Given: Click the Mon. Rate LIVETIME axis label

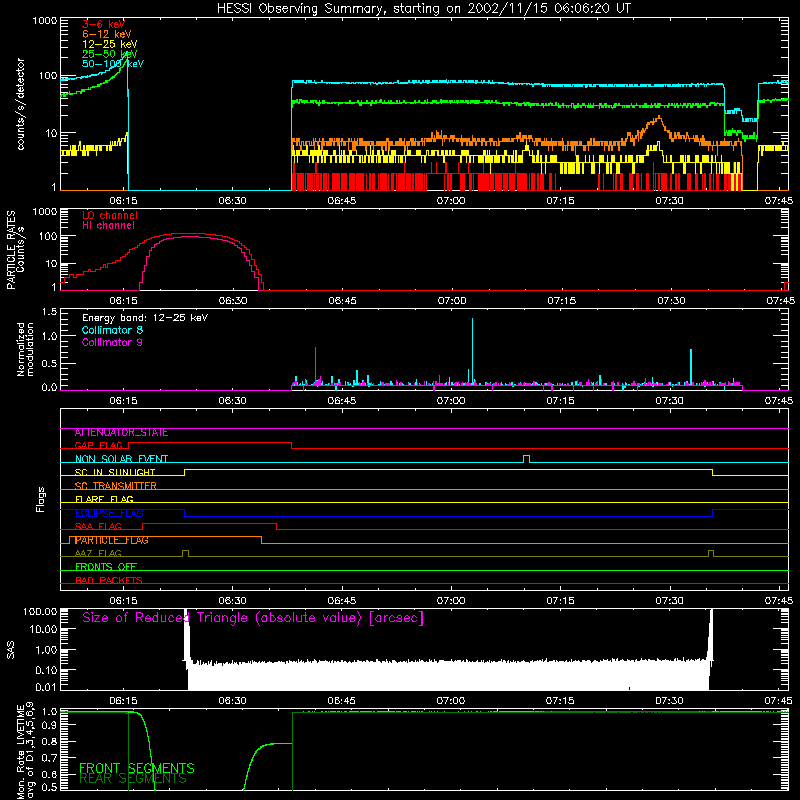Looking at the screenshot, I should [x=25, y=750].
